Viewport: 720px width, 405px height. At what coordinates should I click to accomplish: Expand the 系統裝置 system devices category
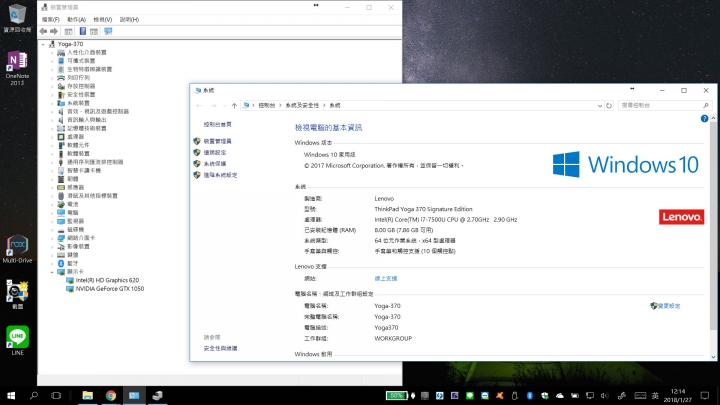(x=52, y=103)
